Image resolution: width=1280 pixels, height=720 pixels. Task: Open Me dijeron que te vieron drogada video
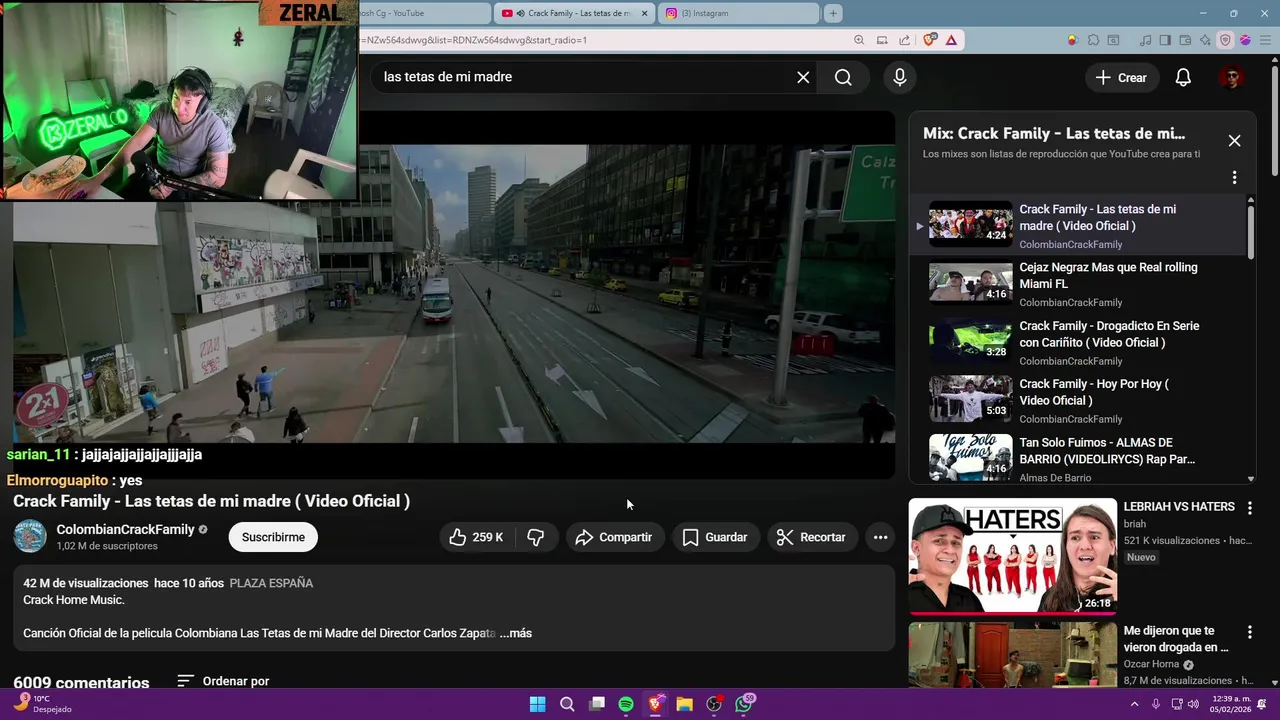(x=1012, y=655)
